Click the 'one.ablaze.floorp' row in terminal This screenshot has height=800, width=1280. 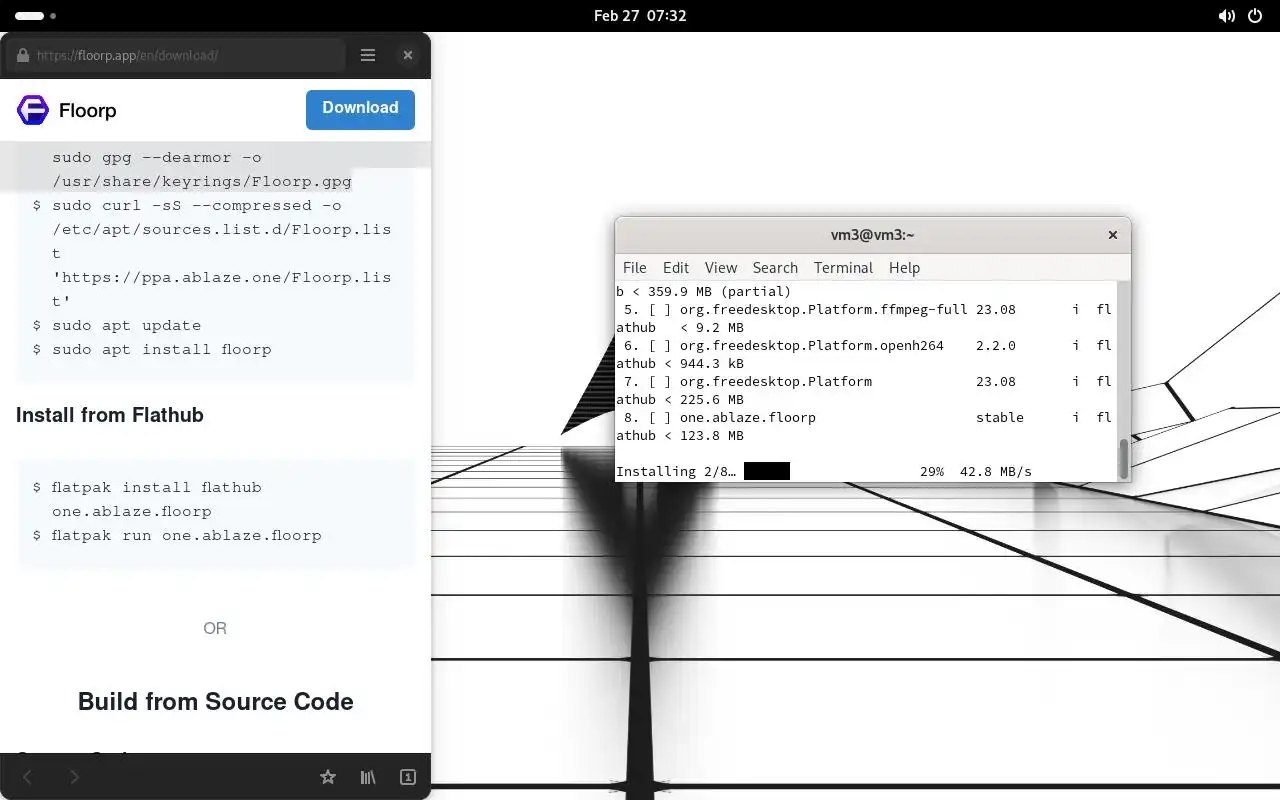click(865, 417)
